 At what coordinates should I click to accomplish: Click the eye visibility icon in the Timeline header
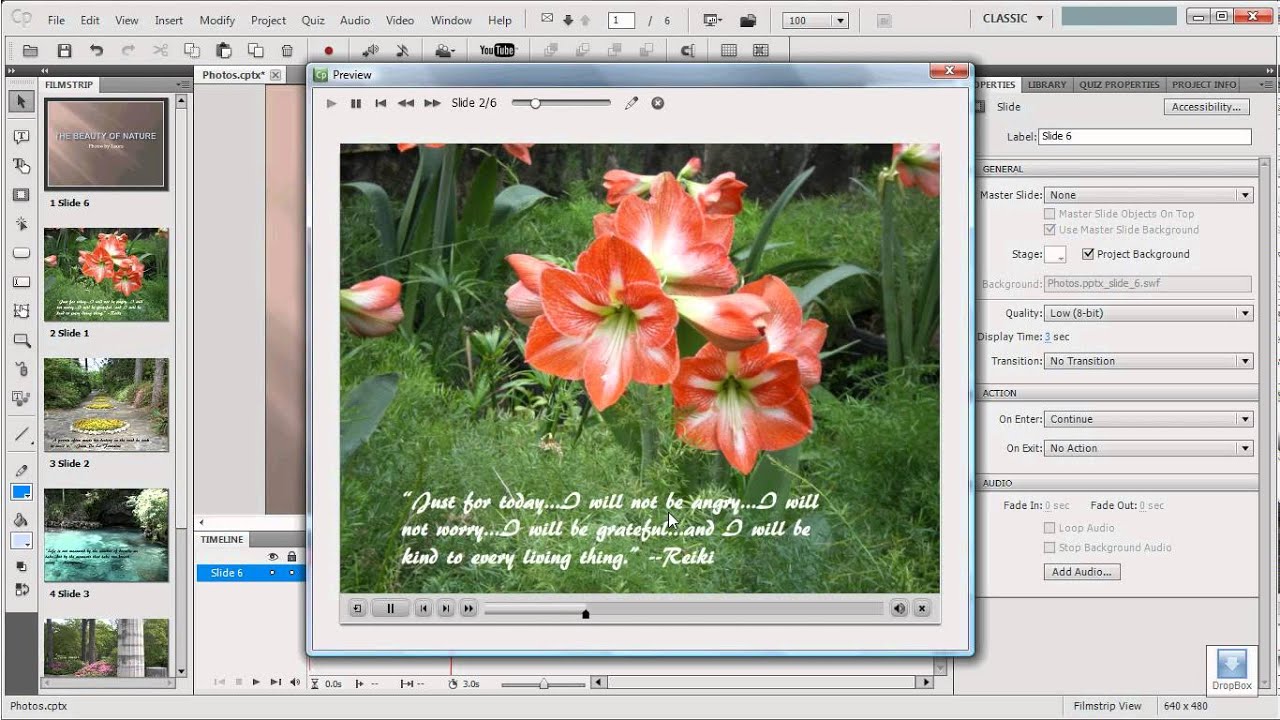coord(272,557)
